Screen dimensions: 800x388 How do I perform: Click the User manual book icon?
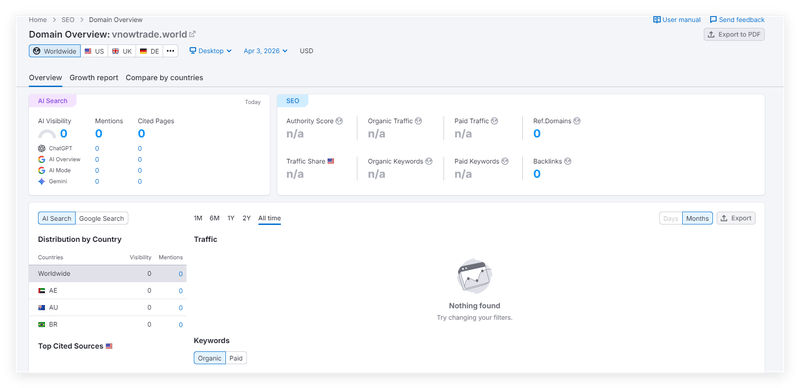coord(657,20)
